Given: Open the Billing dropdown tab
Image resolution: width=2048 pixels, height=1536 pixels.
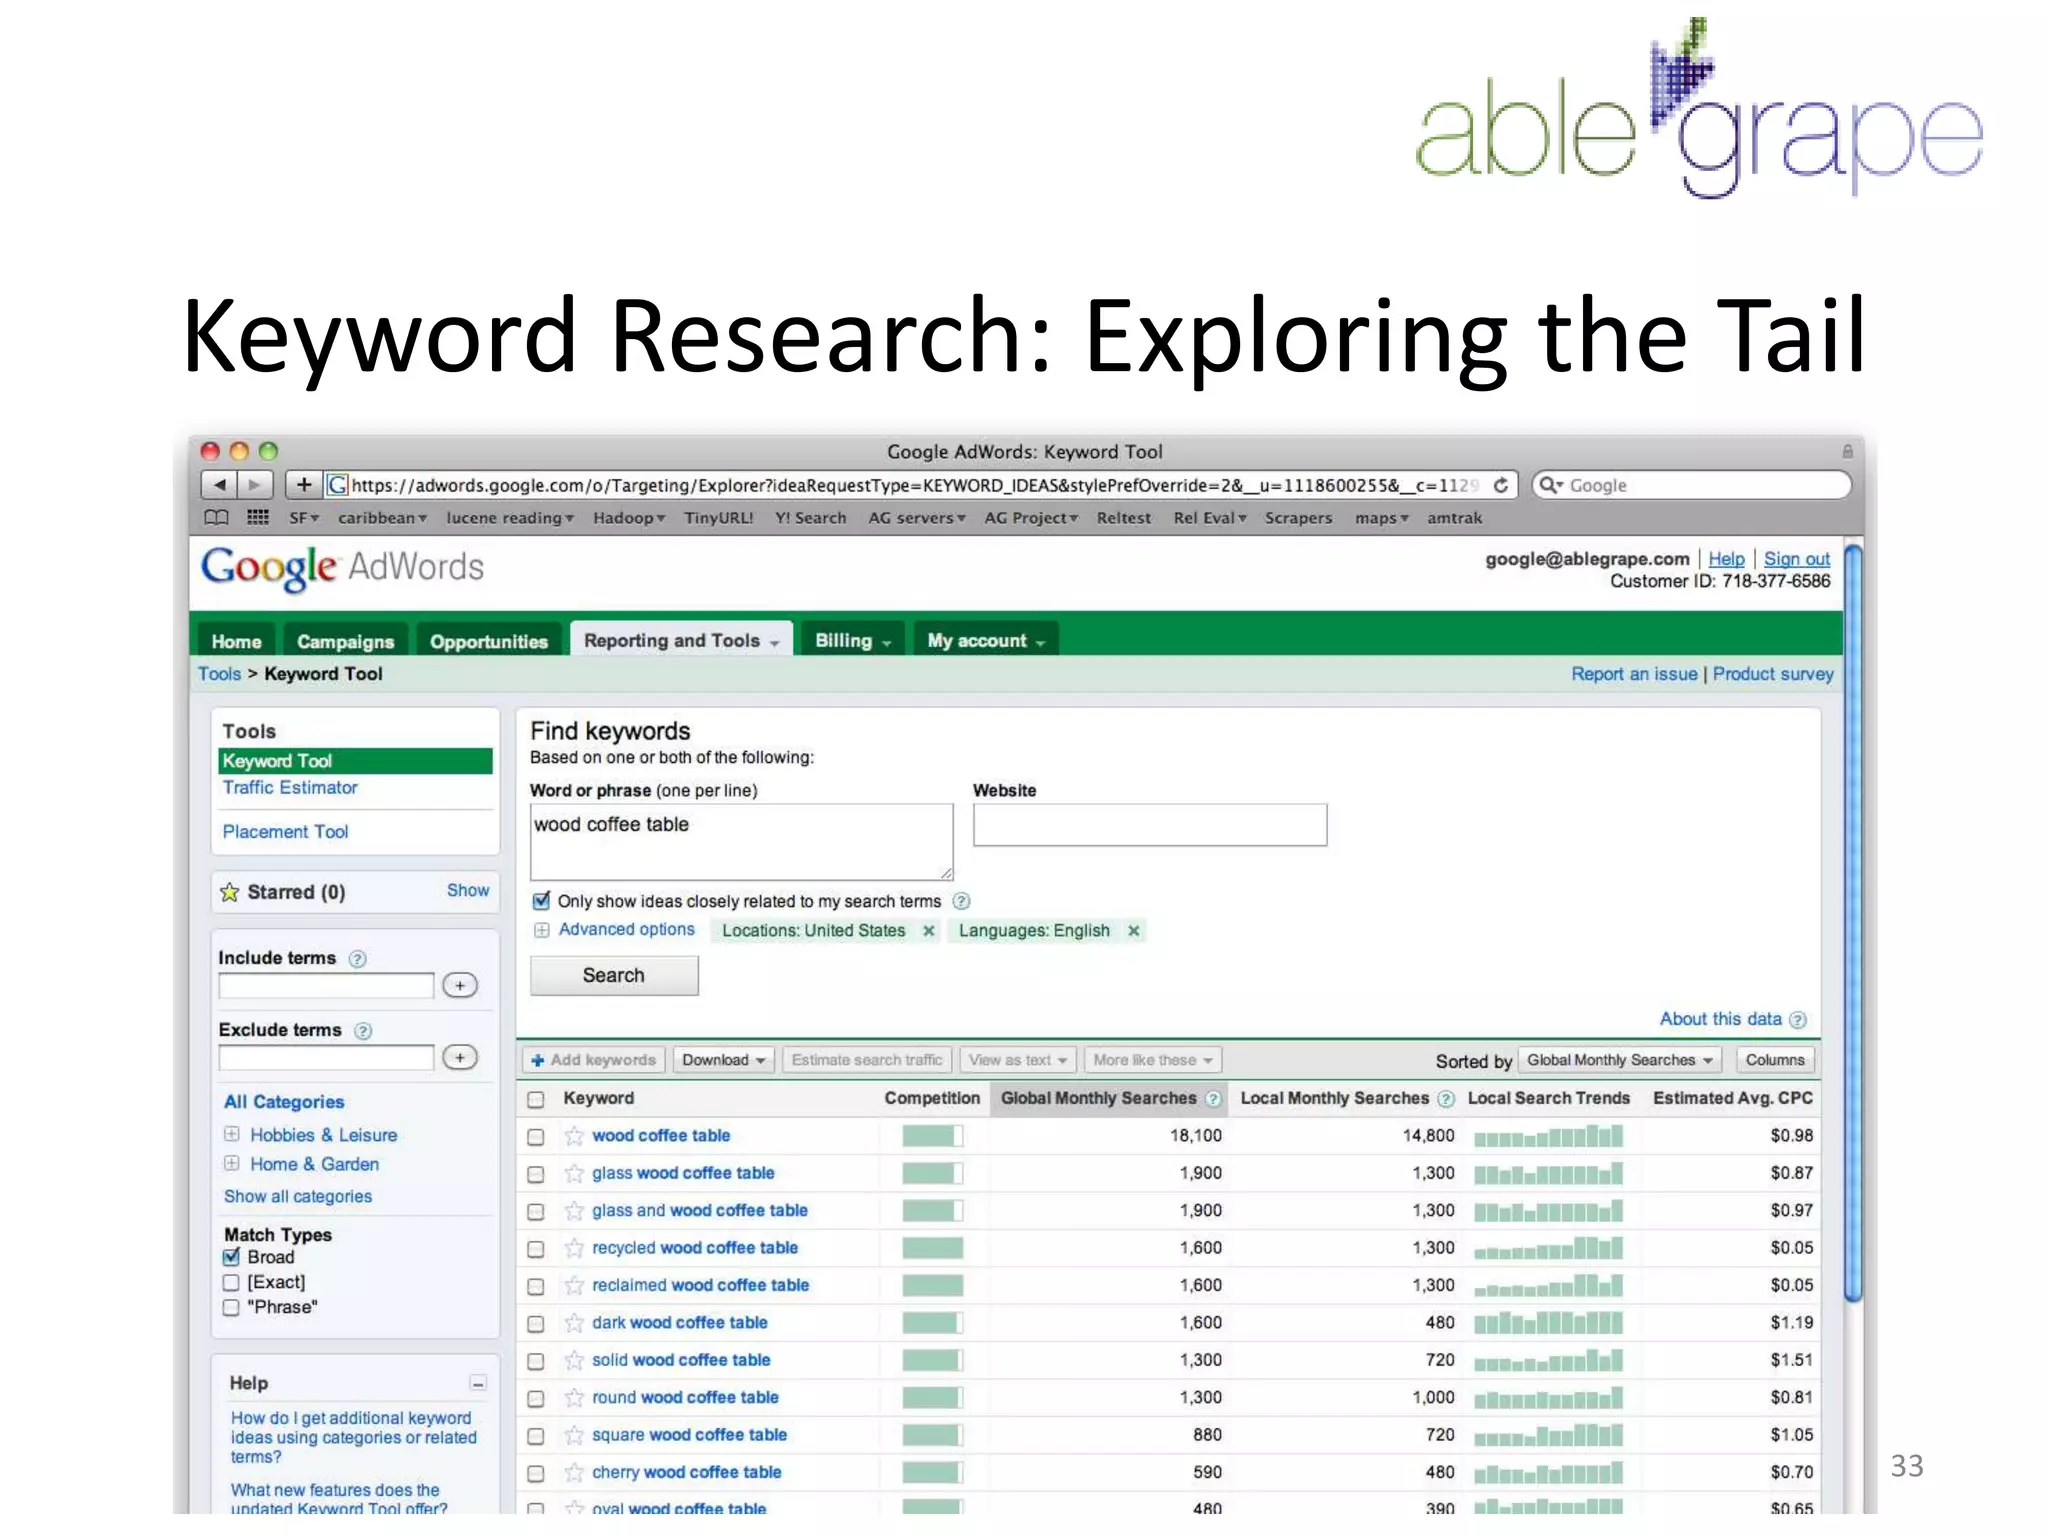Looking at the screenshot, I should (x=853, y=640).
